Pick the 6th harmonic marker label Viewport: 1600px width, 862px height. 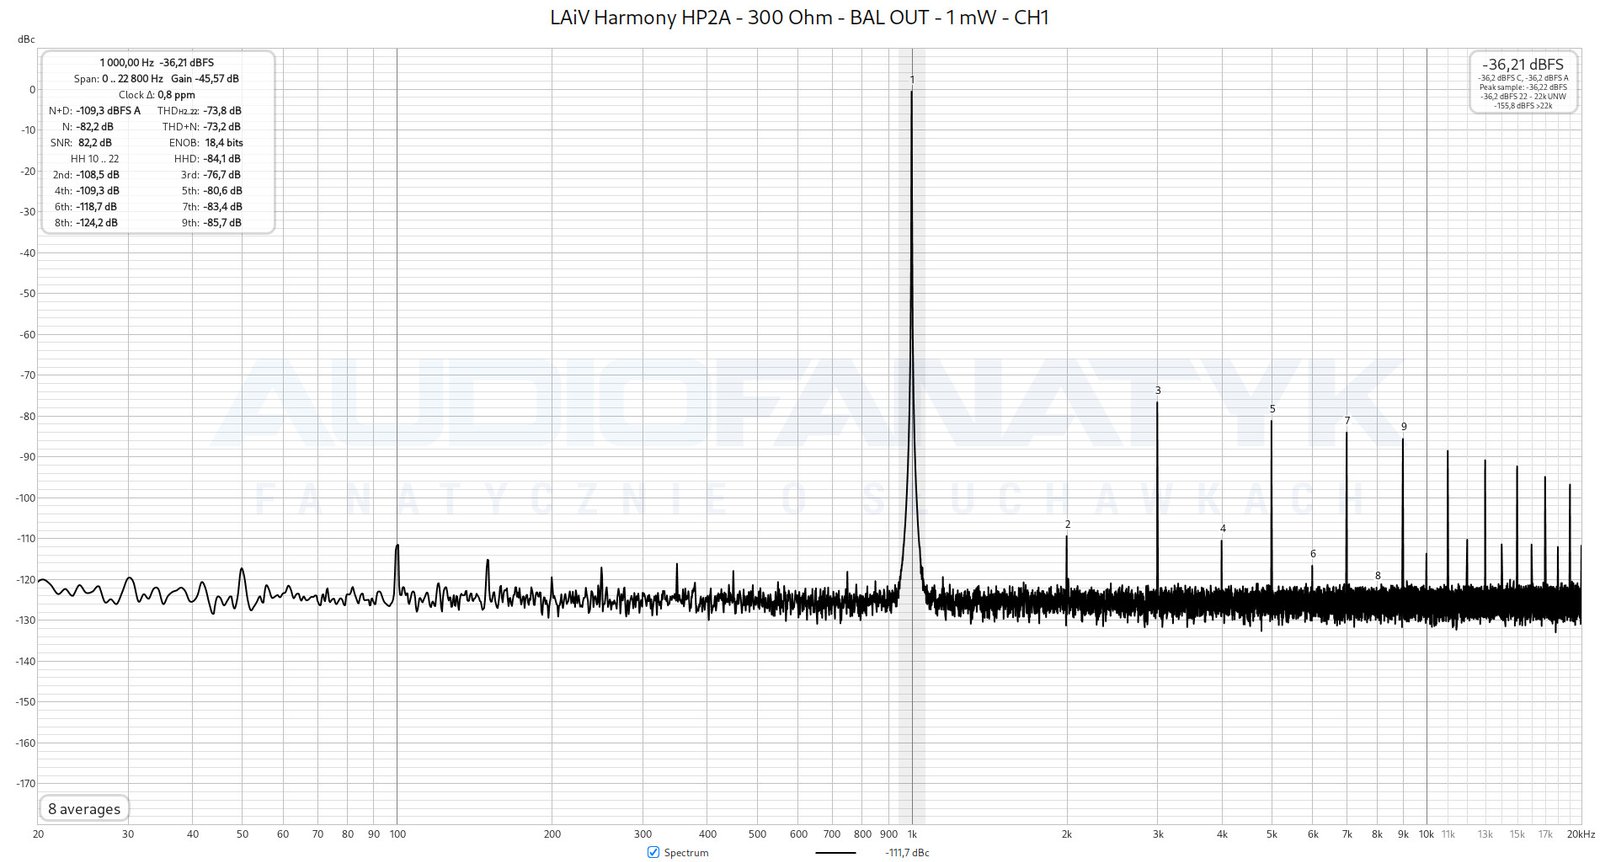(x=1312, y=554)
